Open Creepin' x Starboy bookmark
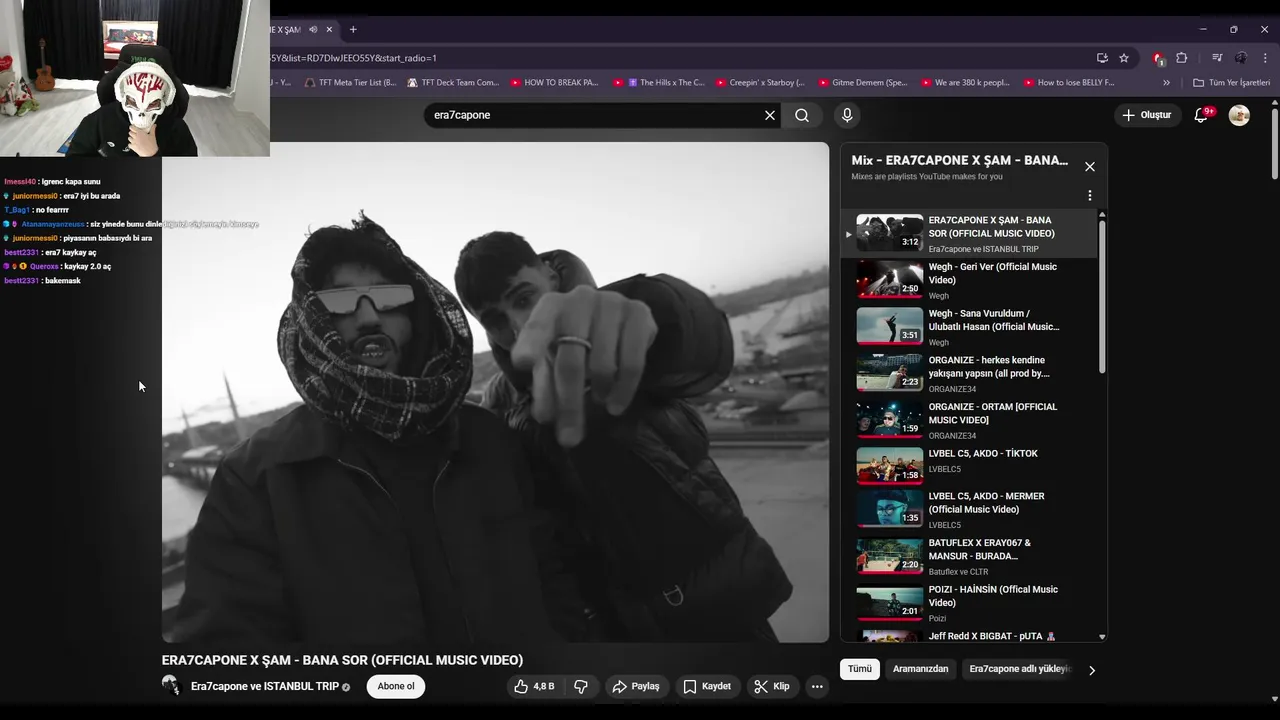The width and height of the screenshot is (1280, 720). [760, 83]
